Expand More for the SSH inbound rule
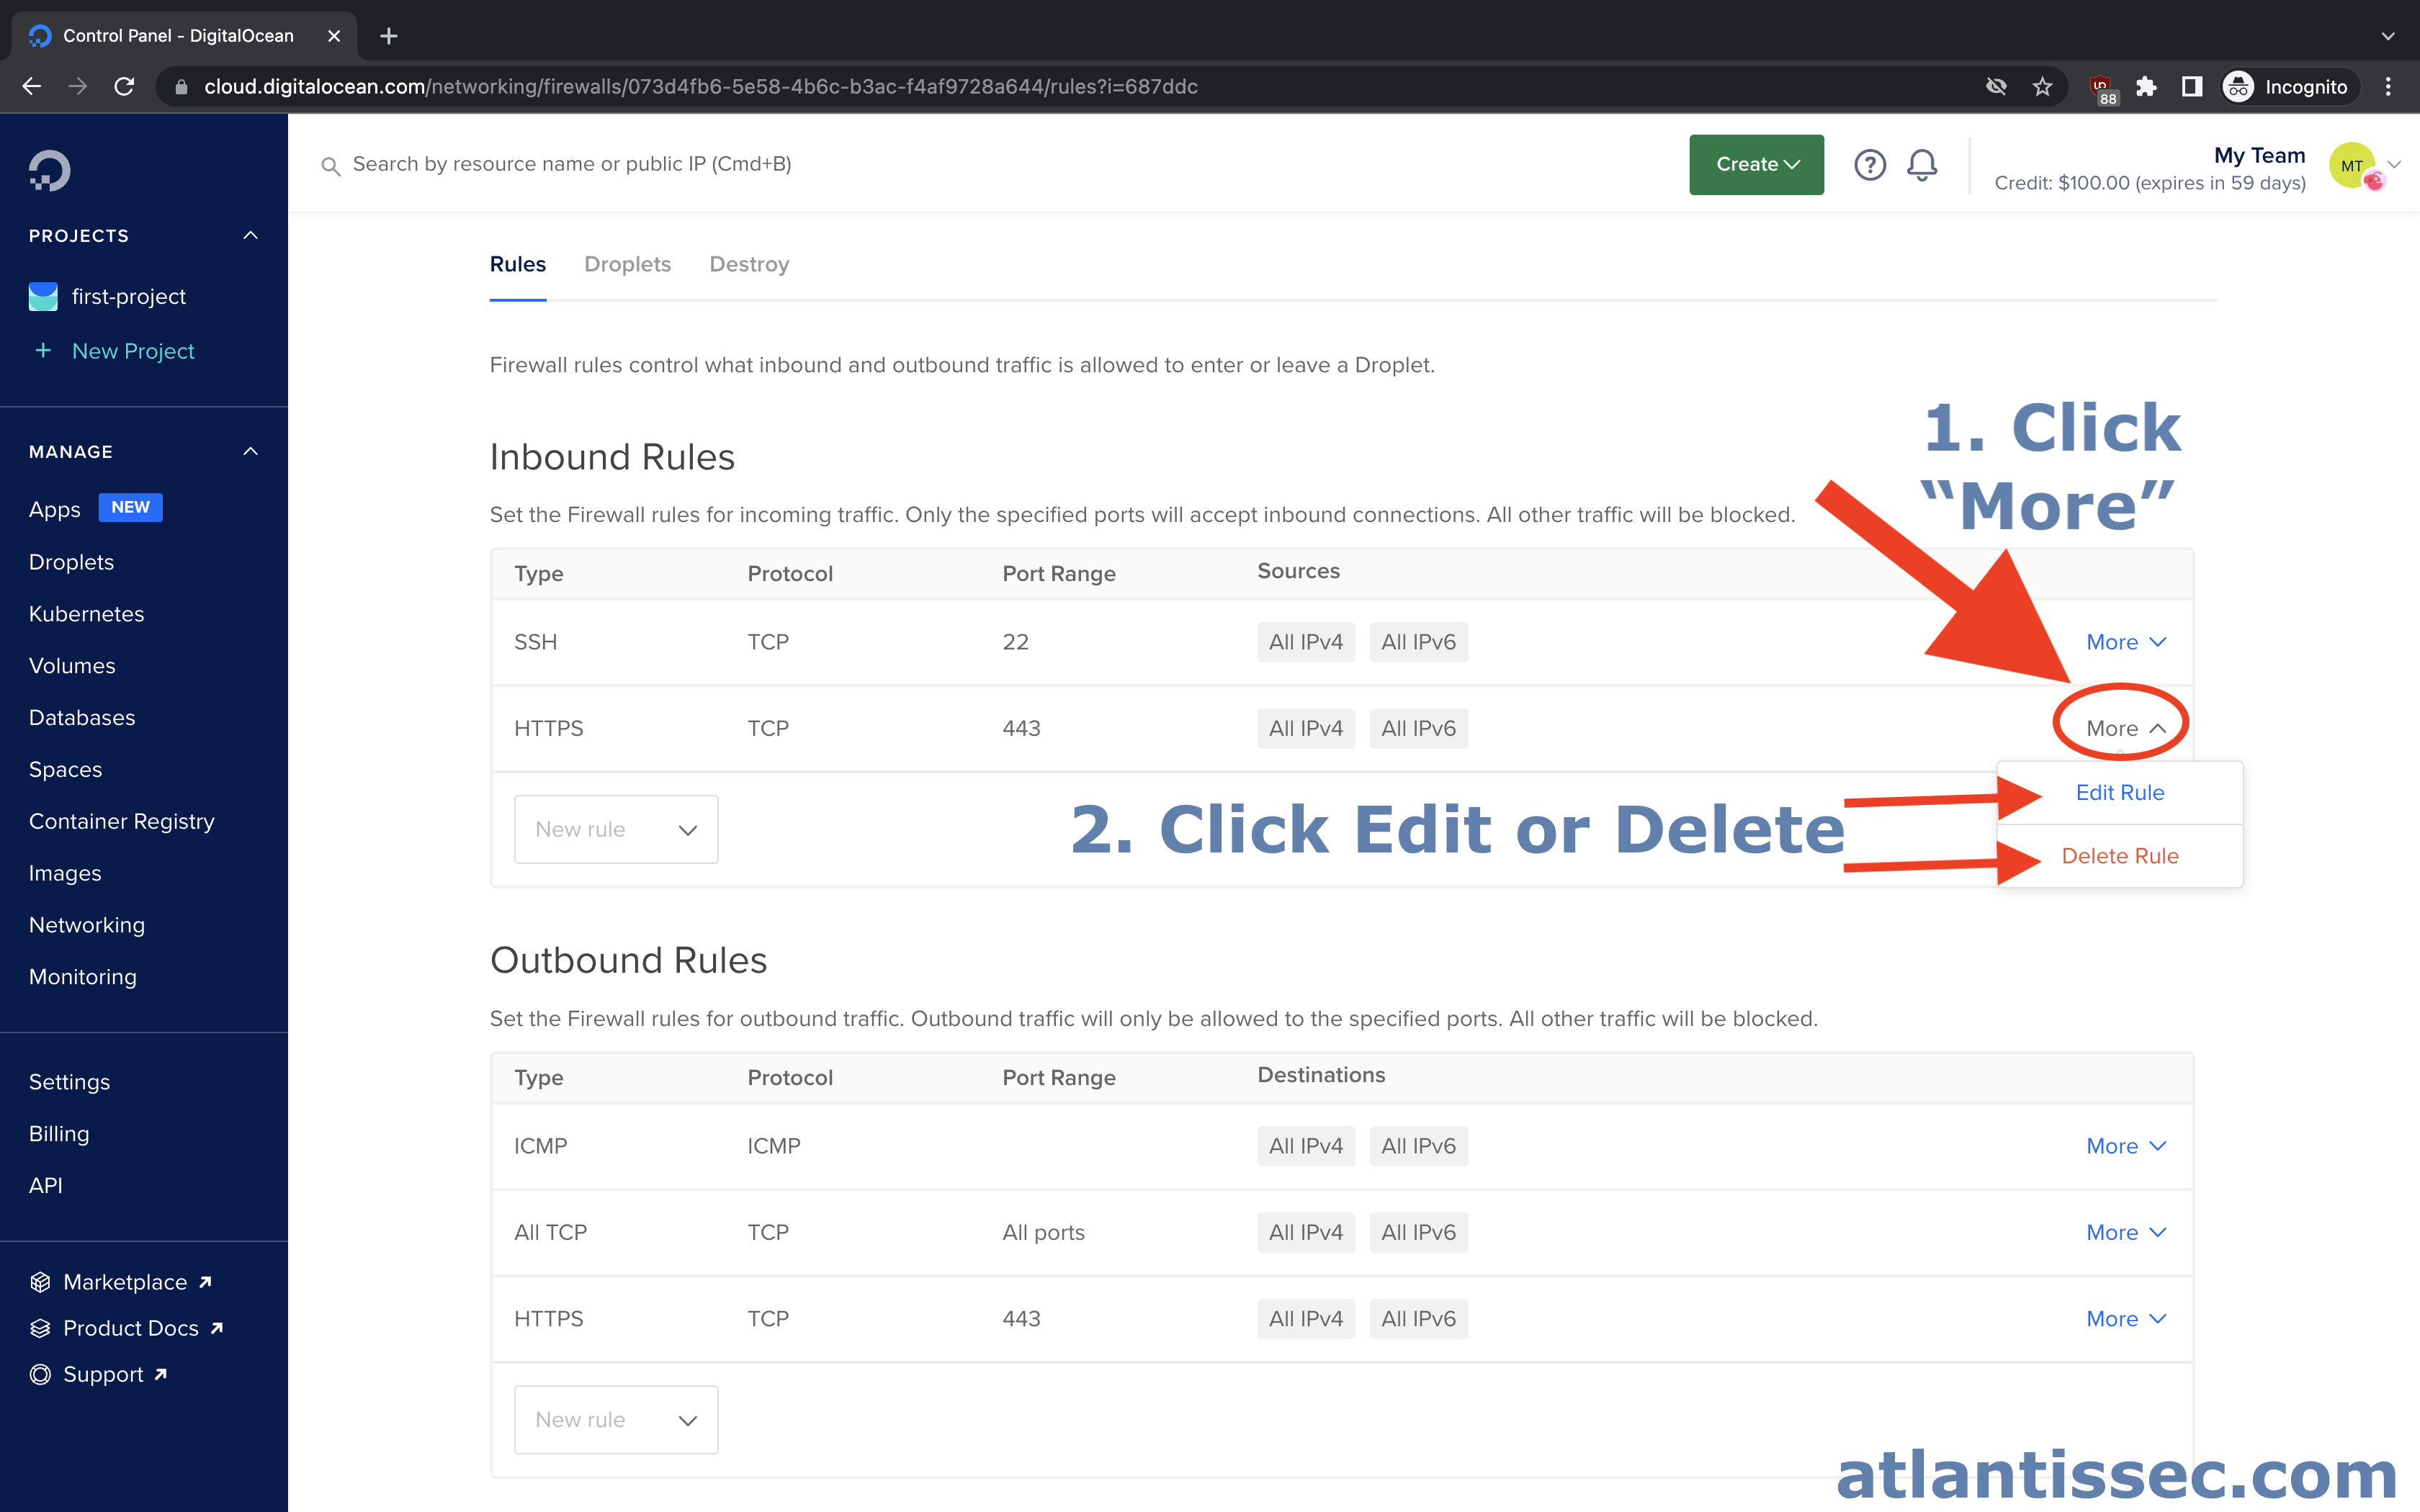 click(x=2126, y=642)
